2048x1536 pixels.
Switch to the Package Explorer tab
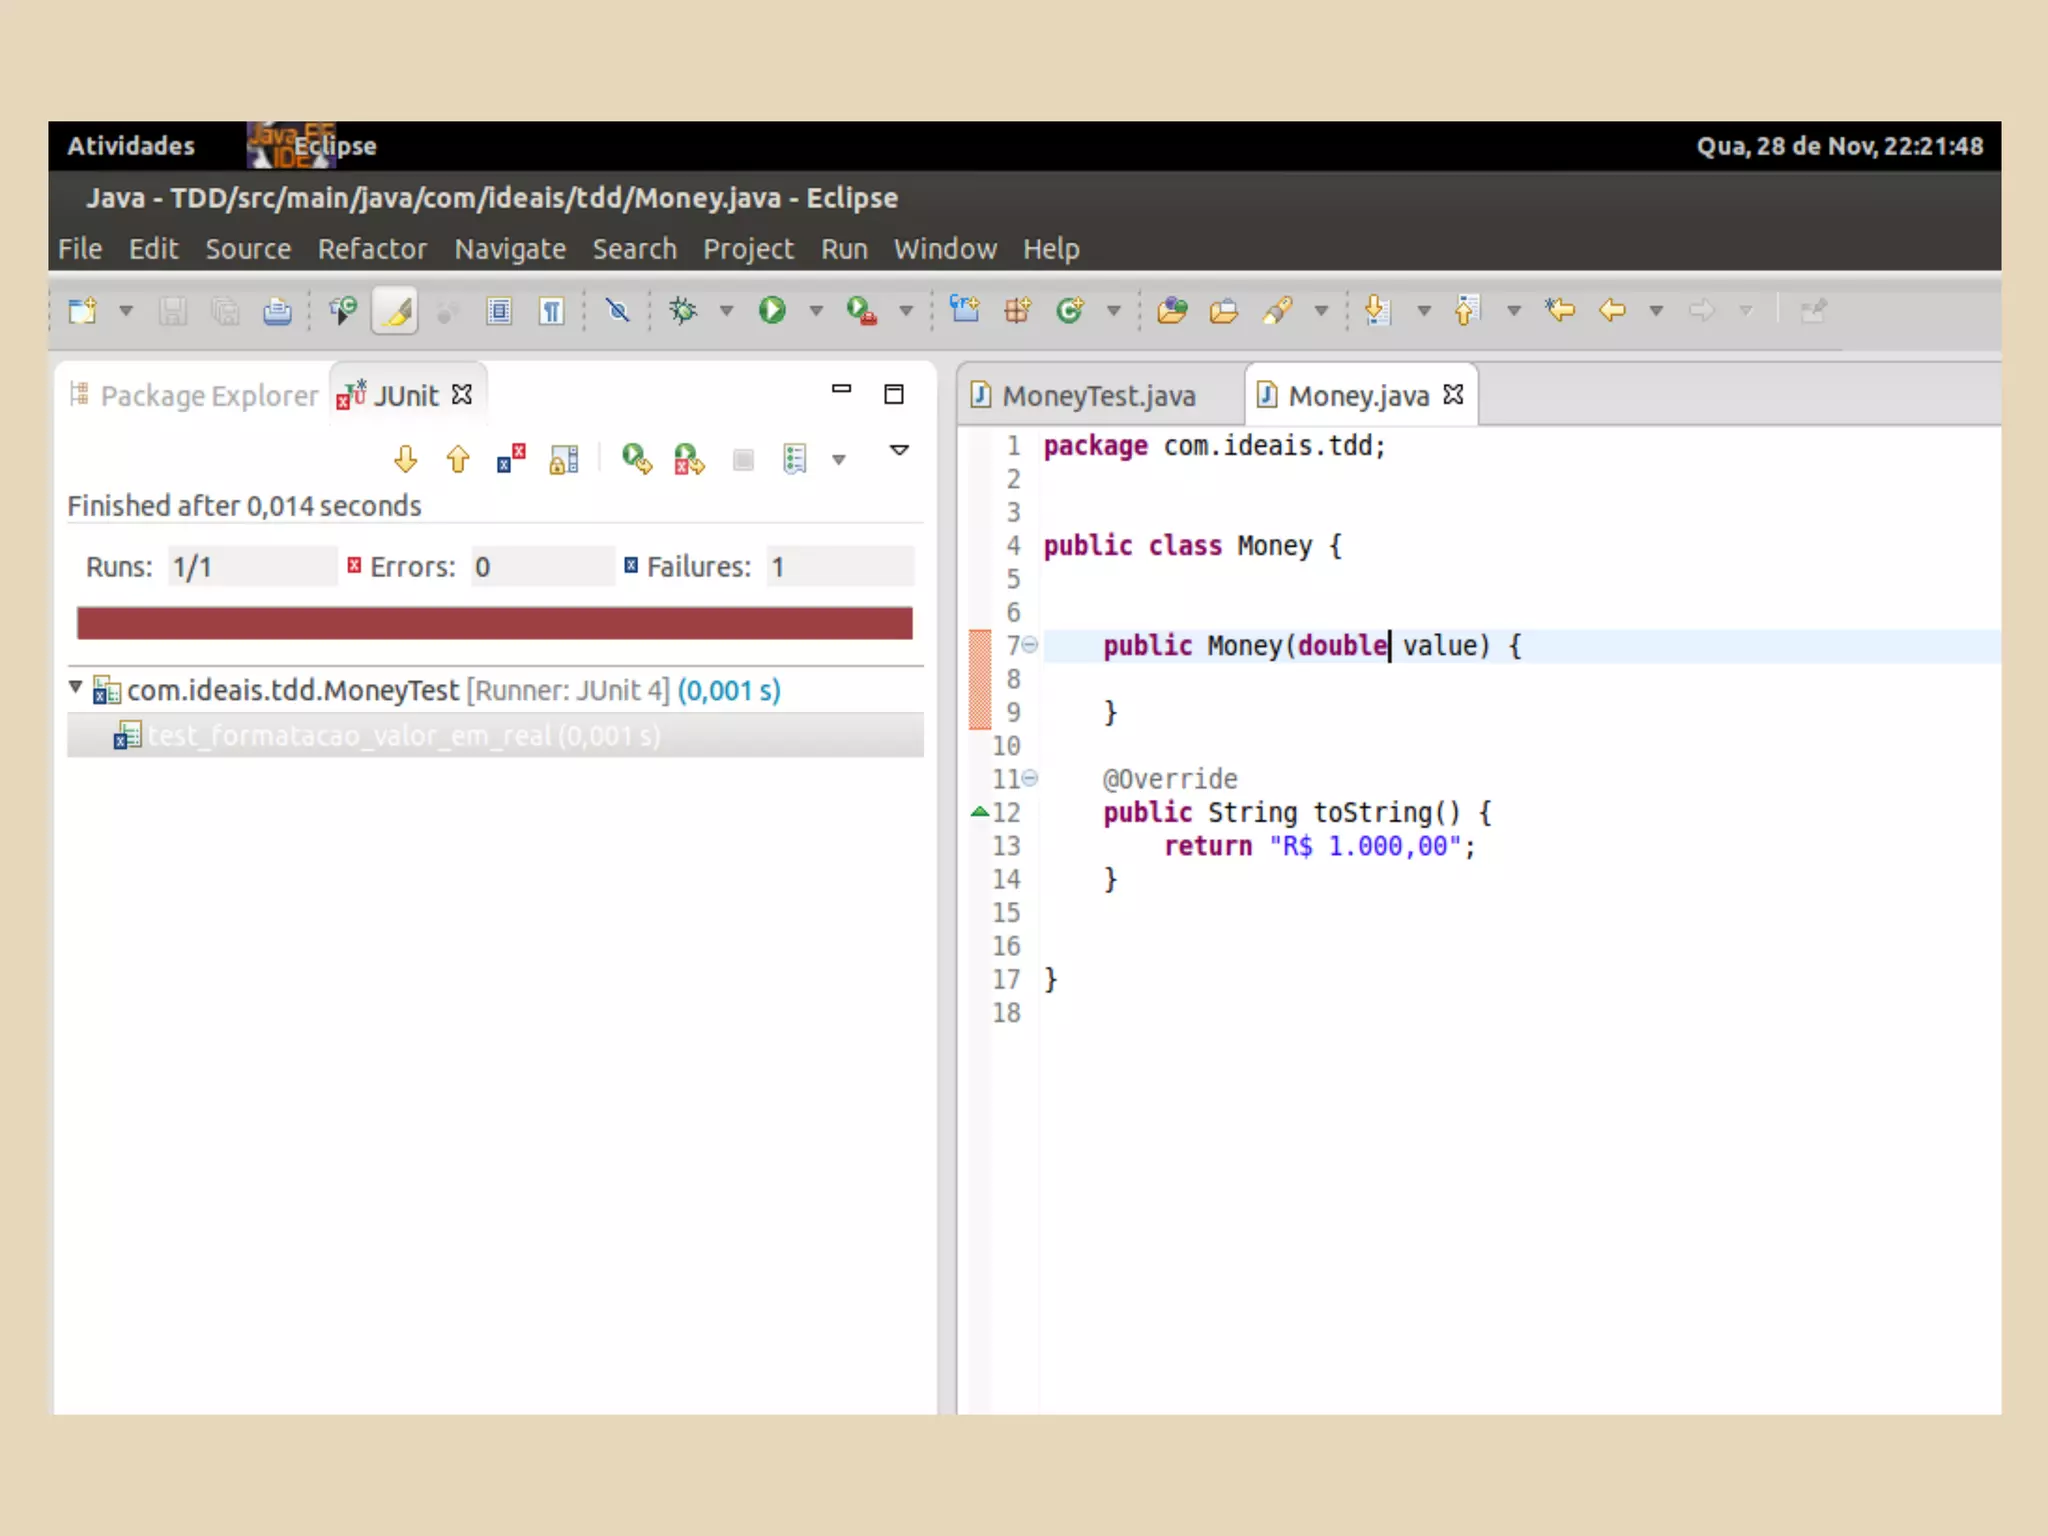208,396
